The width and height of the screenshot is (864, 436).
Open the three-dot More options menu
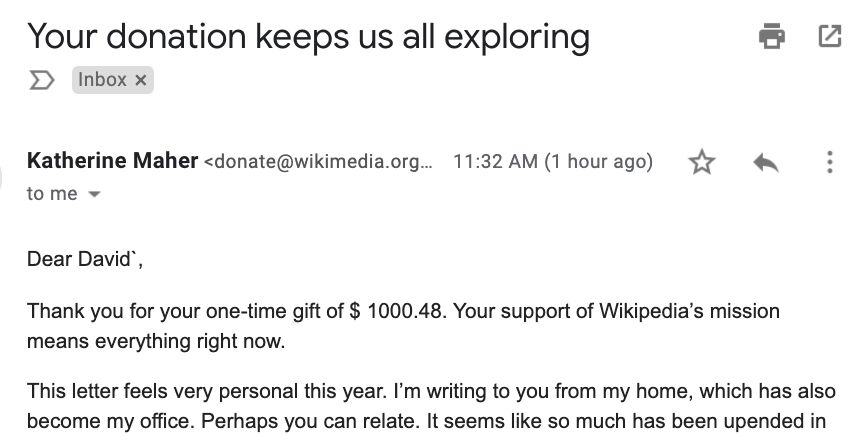click(828, 162)
